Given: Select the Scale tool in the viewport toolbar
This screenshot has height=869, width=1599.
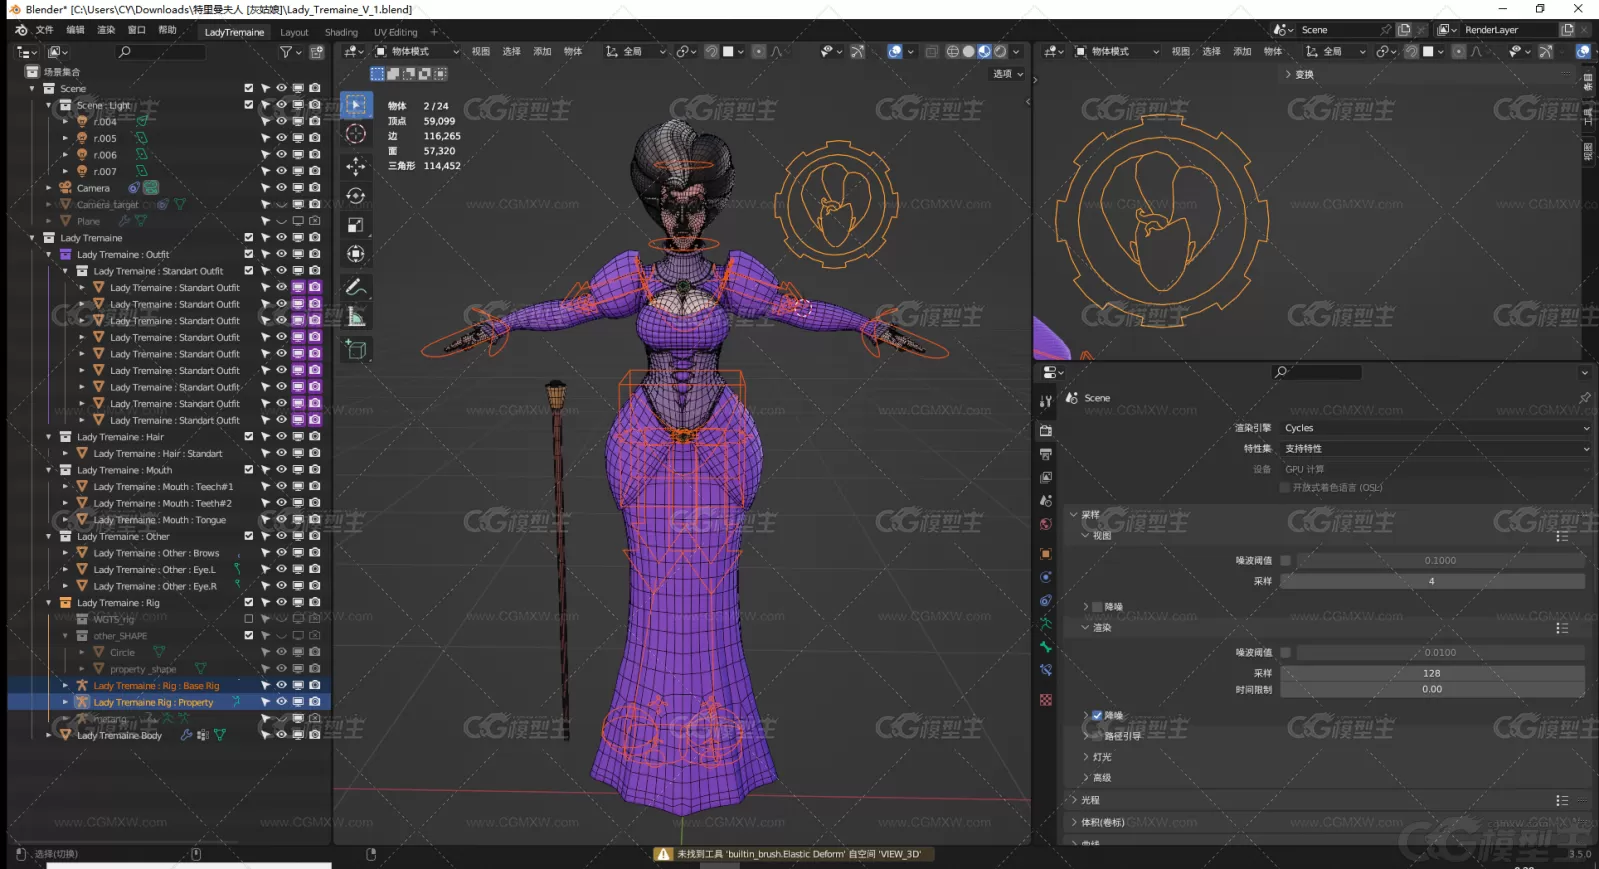Looking at the screenshot, I should coord(356,225).
